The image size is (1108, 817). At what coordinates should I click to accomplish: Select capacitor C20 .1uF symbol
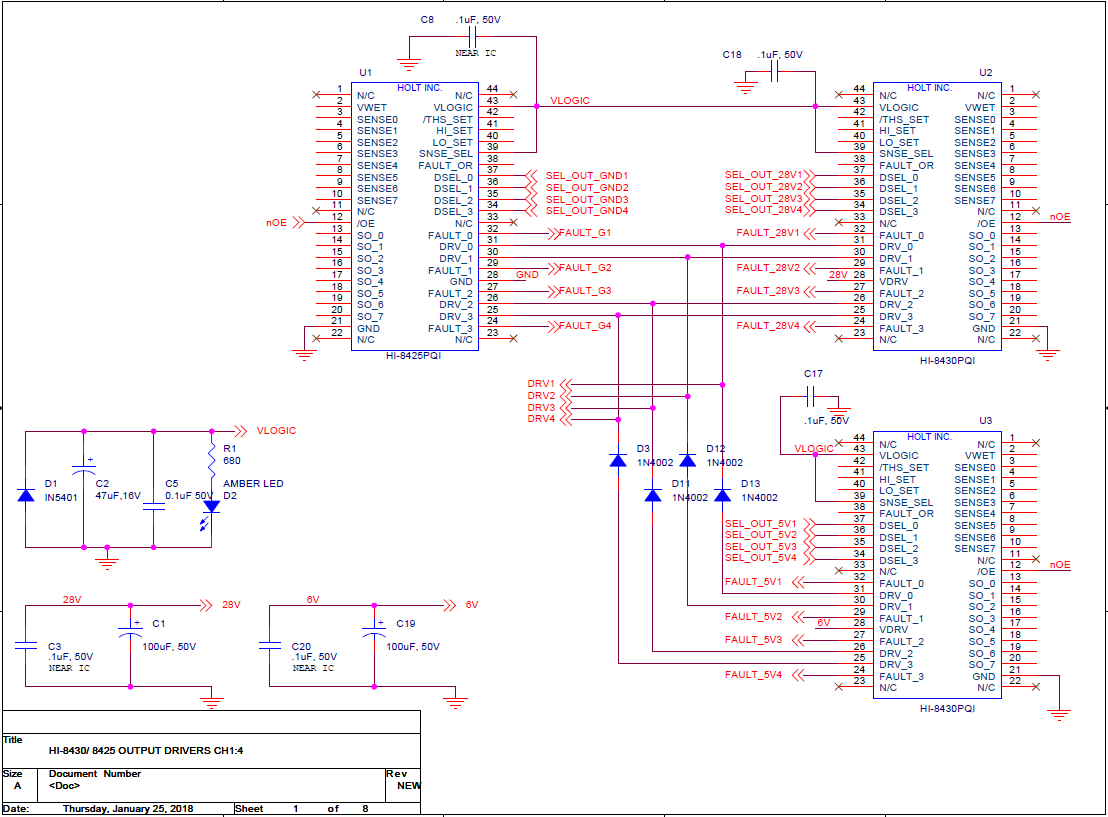click(x=269, y=645)
